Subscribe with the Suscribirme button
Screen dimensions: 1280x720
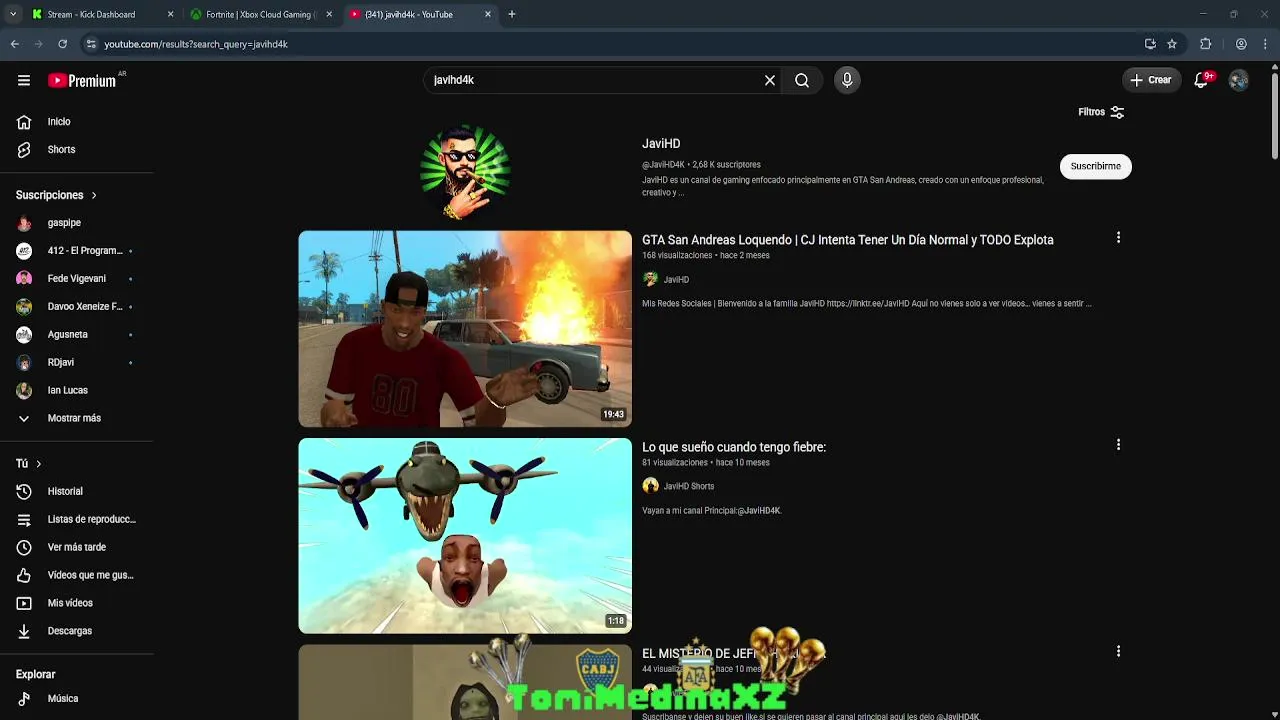(x=1095, y=166)
